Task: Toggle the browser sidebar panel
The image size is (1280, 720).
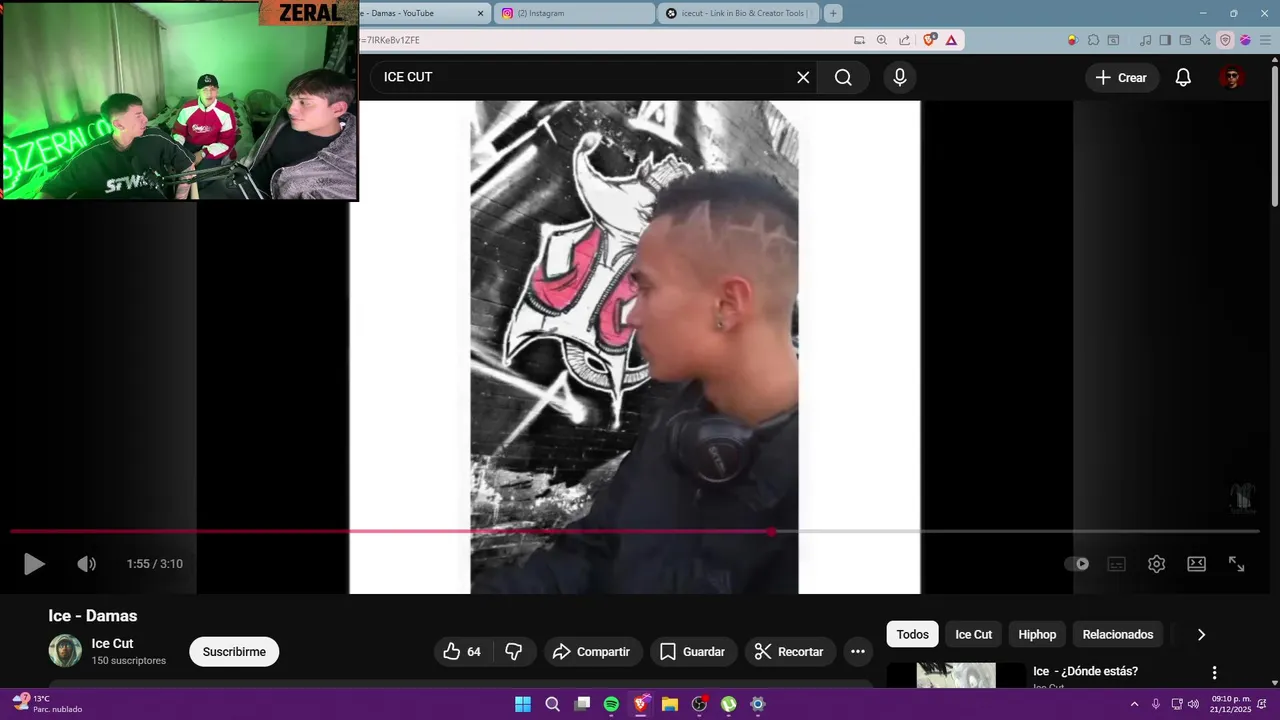Action: [x=1166, y=40]
